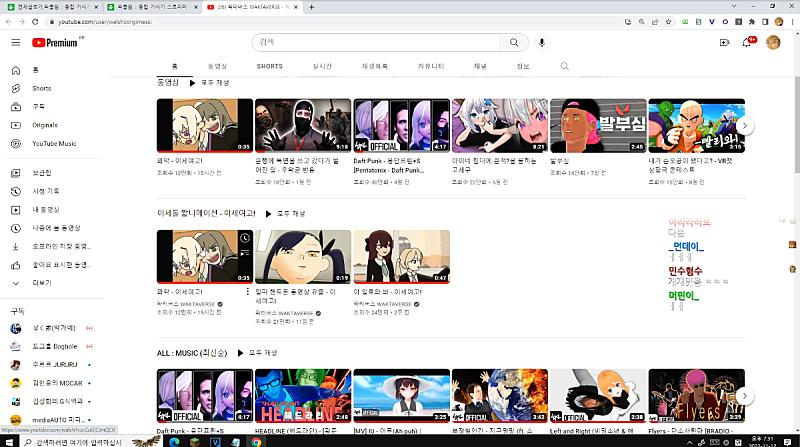Click the YouTube search input field
Viewport: 800px width, 447px height.
coord(376,42)
